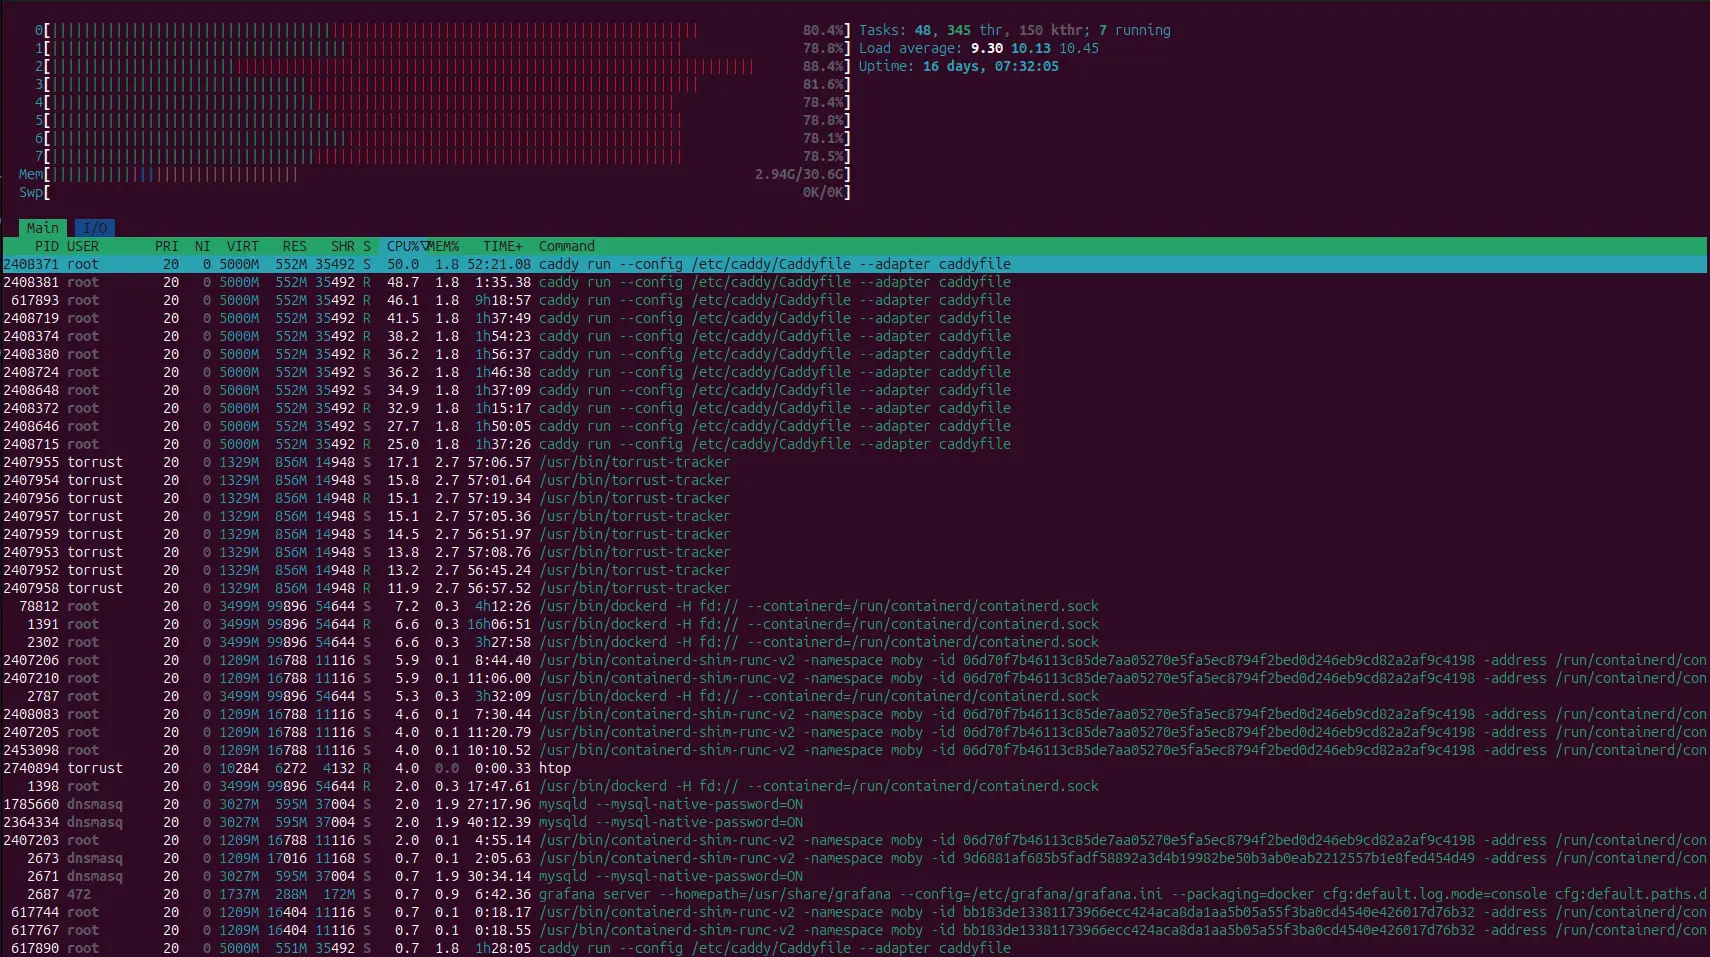The height and width of the screenshot is (957, 1710).
Task: Select containerd-shim row PID 2673
Action: coord(855,858)
